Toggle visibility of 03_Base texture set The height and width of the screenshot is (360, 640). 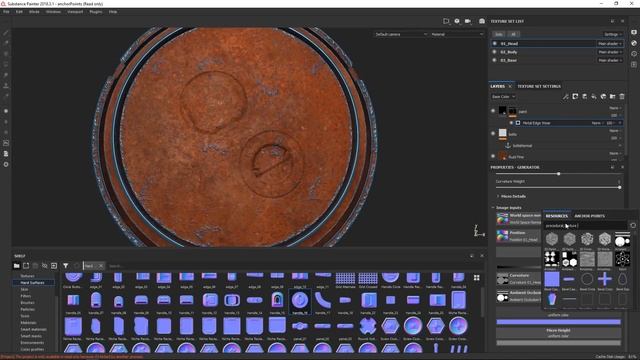click(x=494, y=60)
